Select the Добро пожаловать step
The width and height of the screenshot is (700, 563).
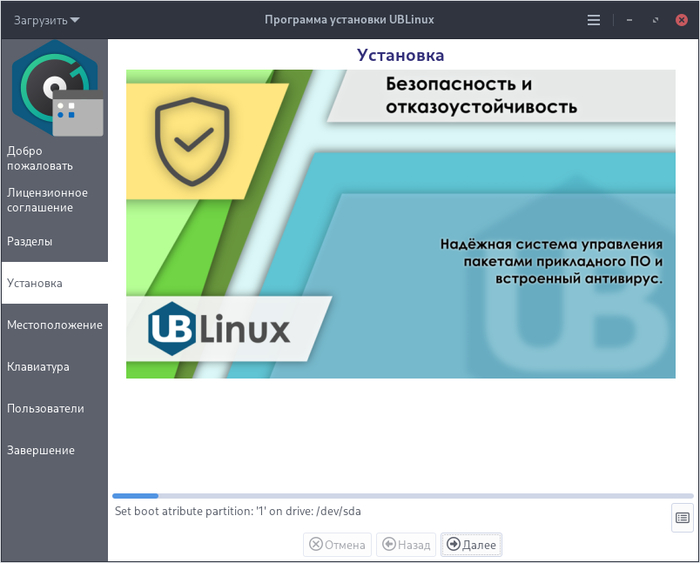coord(54,158)
